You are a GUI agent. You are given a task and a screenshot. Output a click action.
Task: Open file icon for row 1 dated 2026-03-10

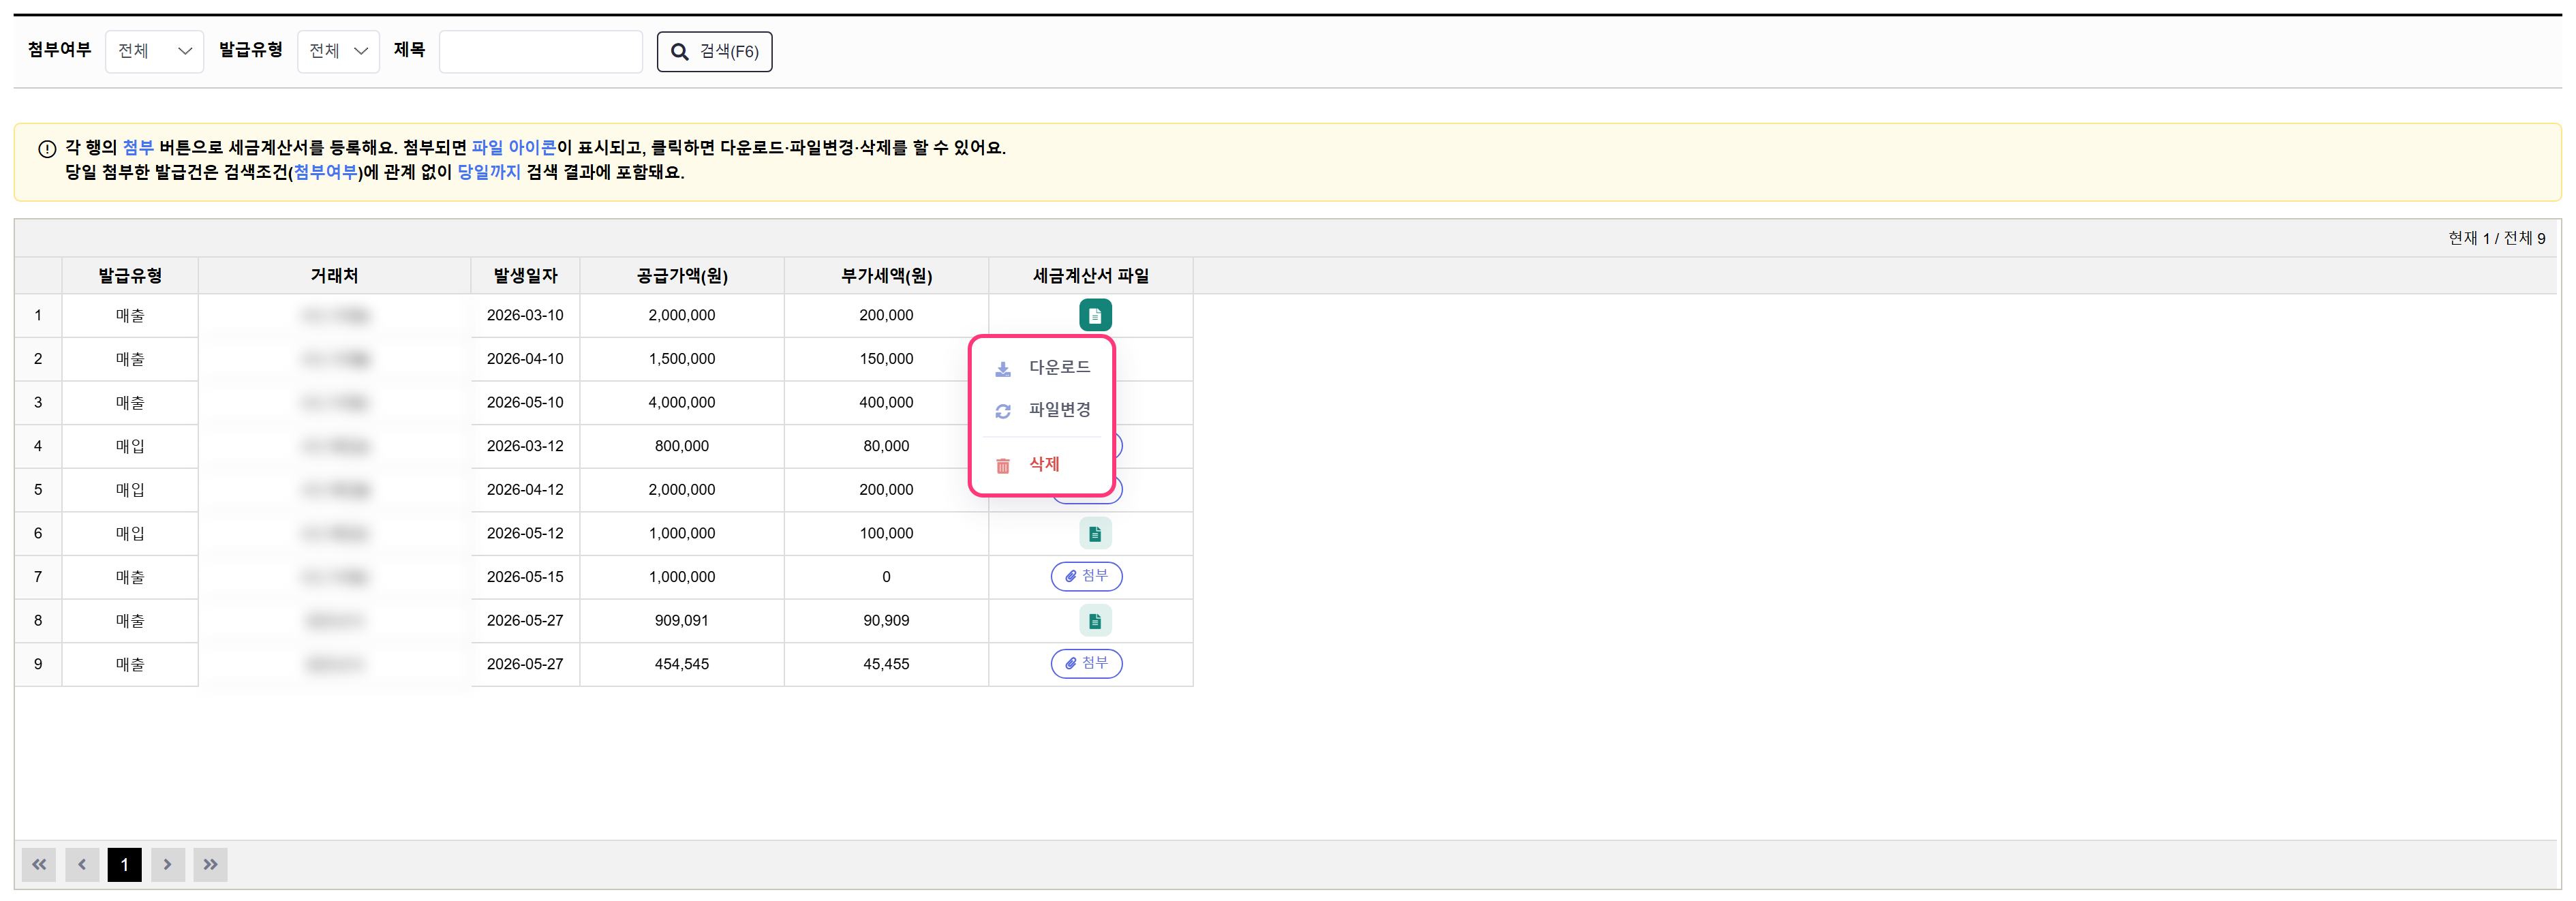click(1095, 315)
